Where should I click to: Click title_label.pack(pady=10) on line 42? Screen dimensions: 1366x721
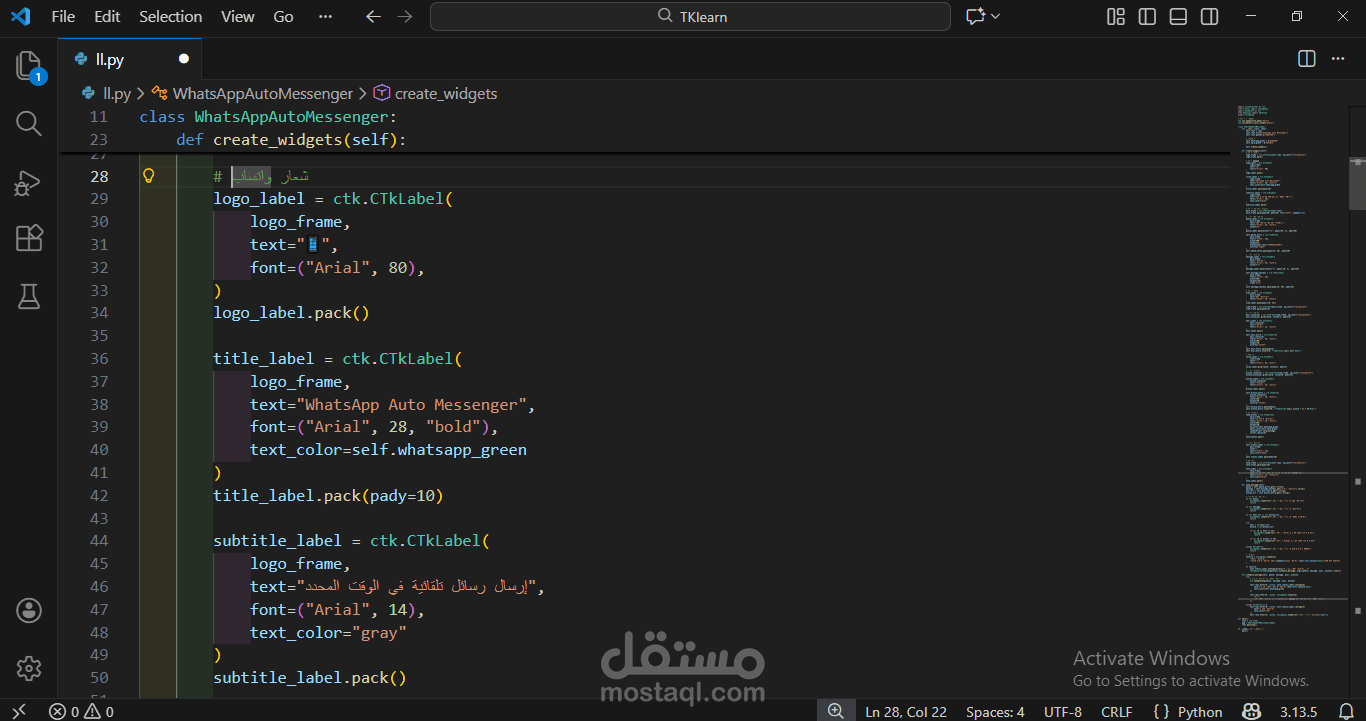click(328, 495)
